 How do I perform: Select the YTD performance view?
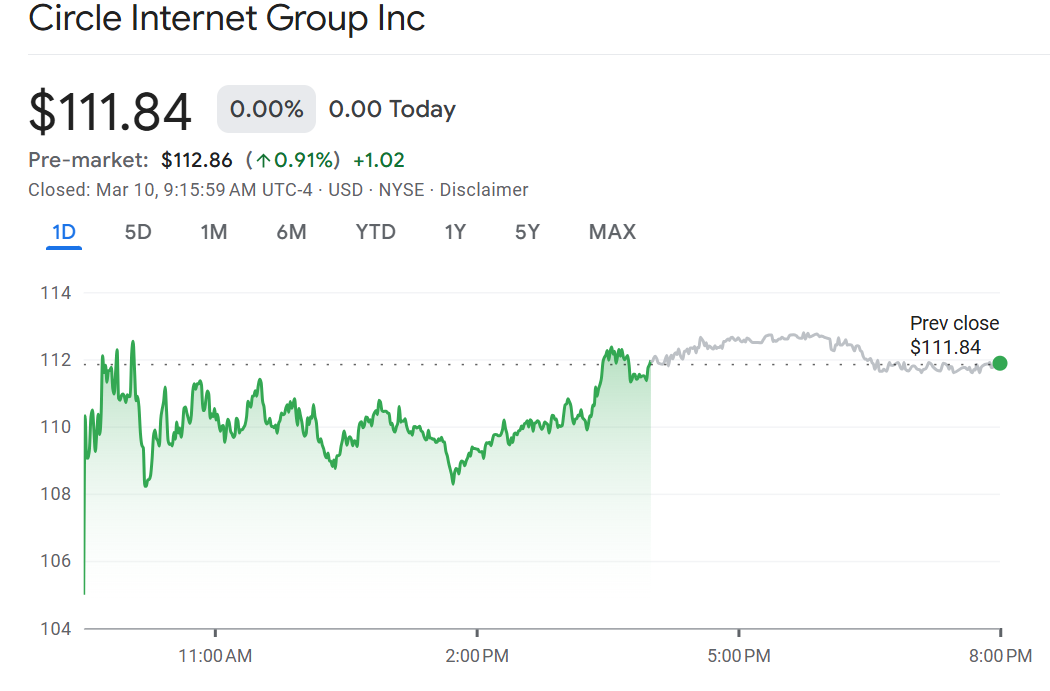coord(375,231)
